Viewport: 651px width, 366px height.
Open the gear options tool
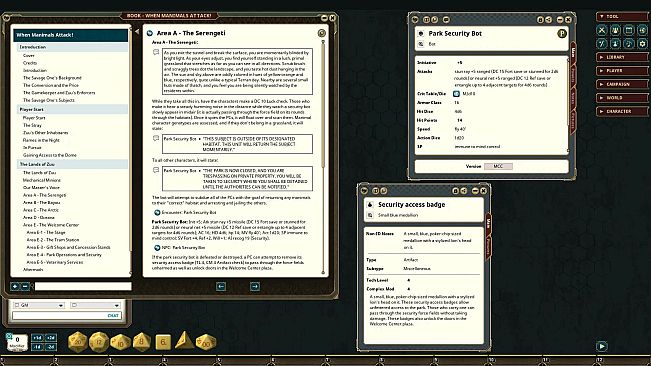point(642,43)
